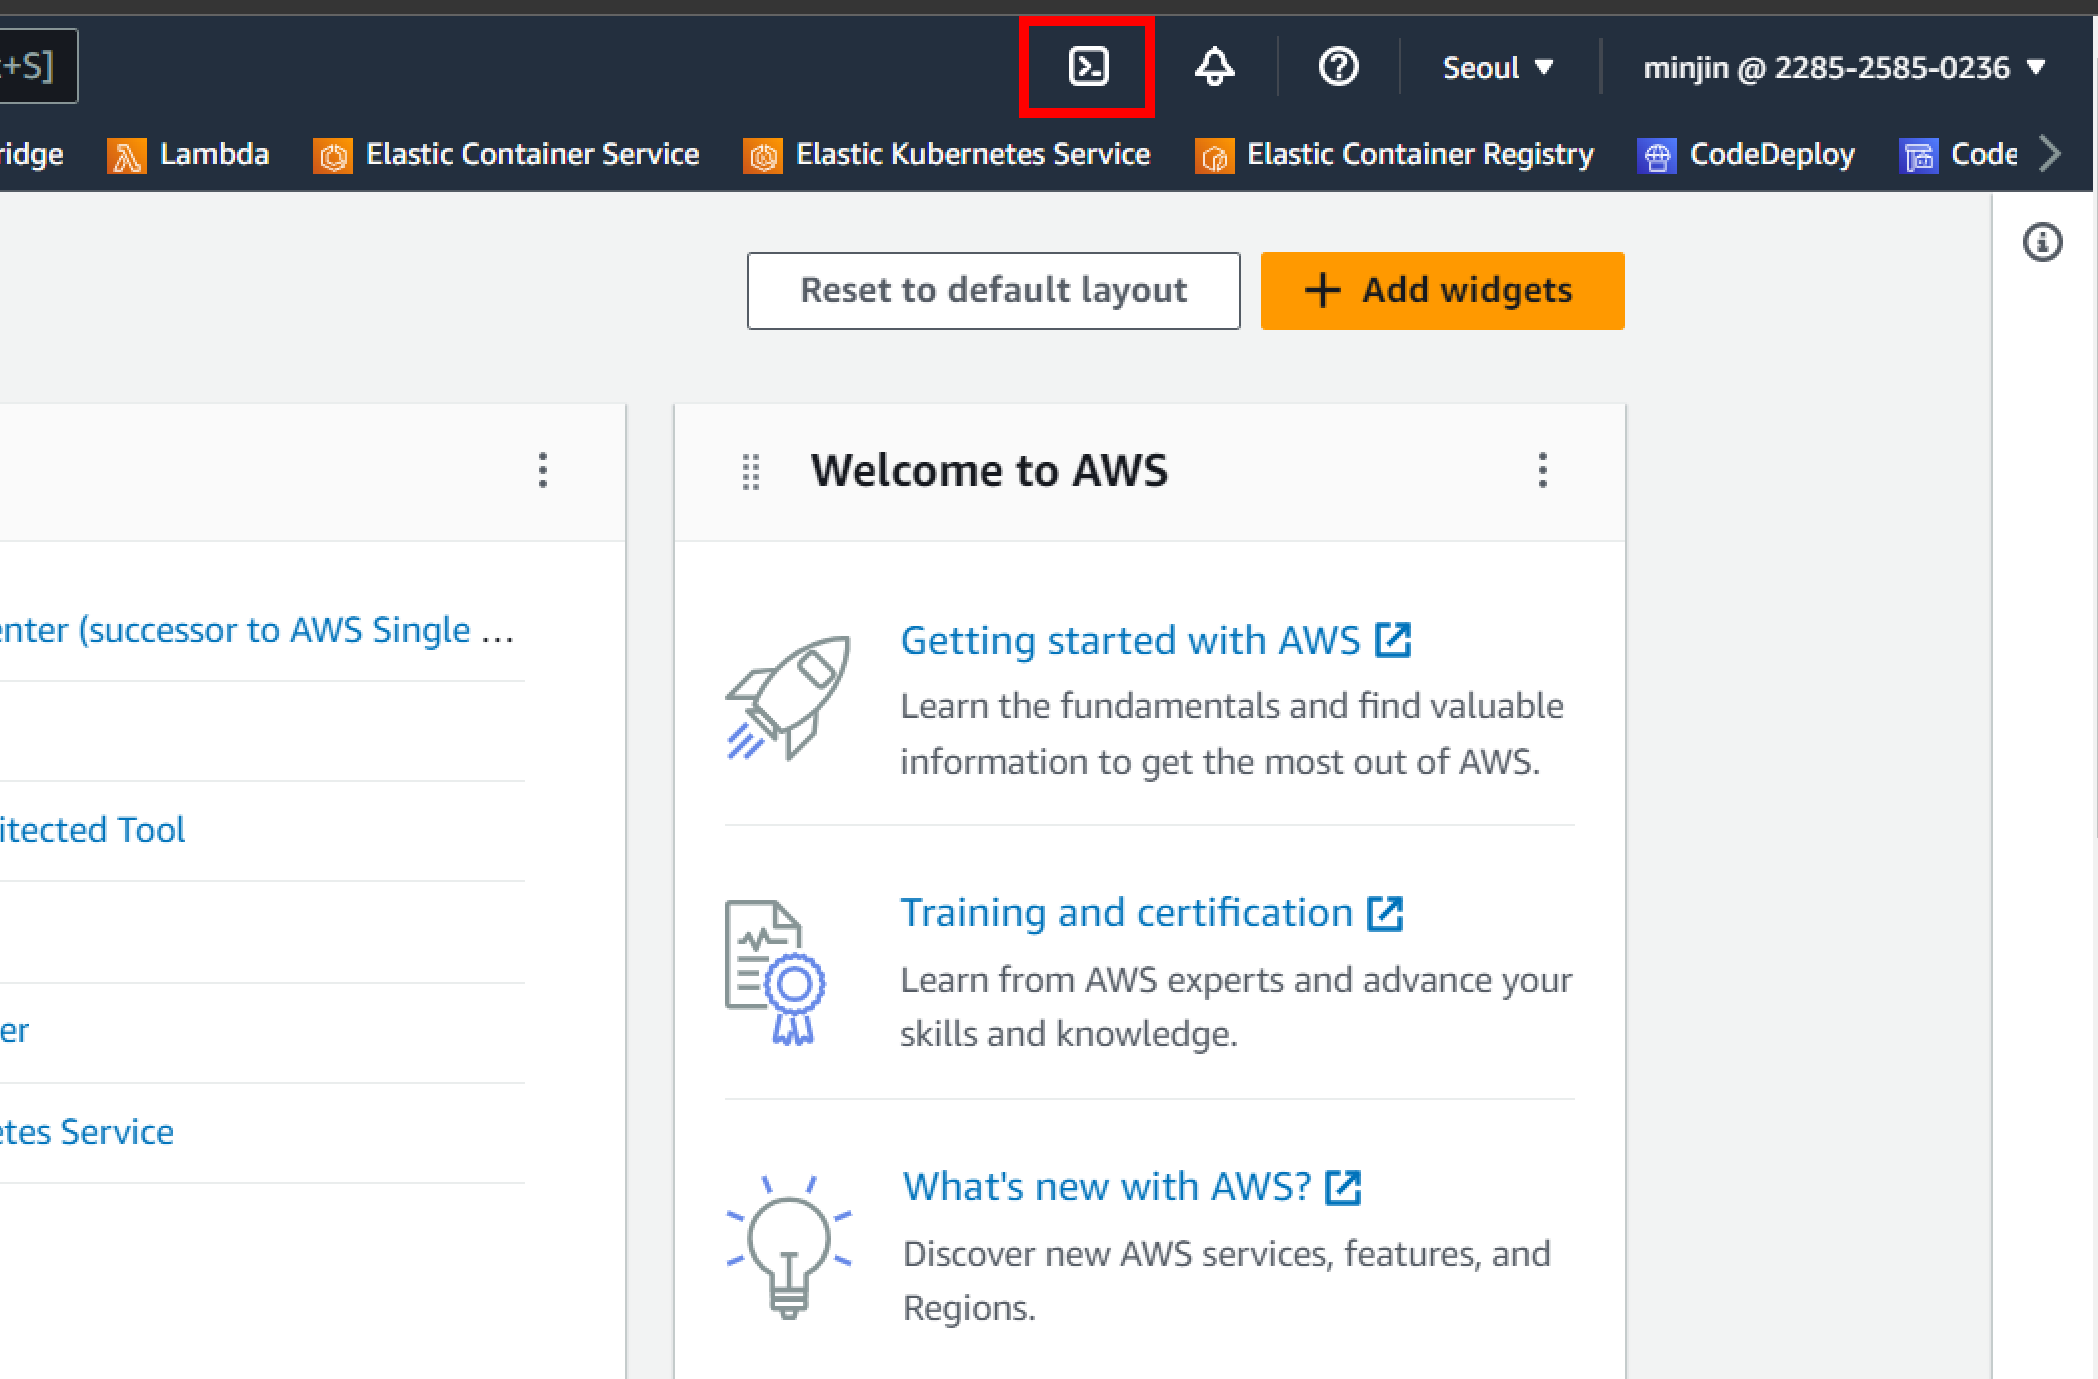This screenshot has height=1379, width=2098.
Task: Open the Seoul region dropdown
Action: point(1497,67)
